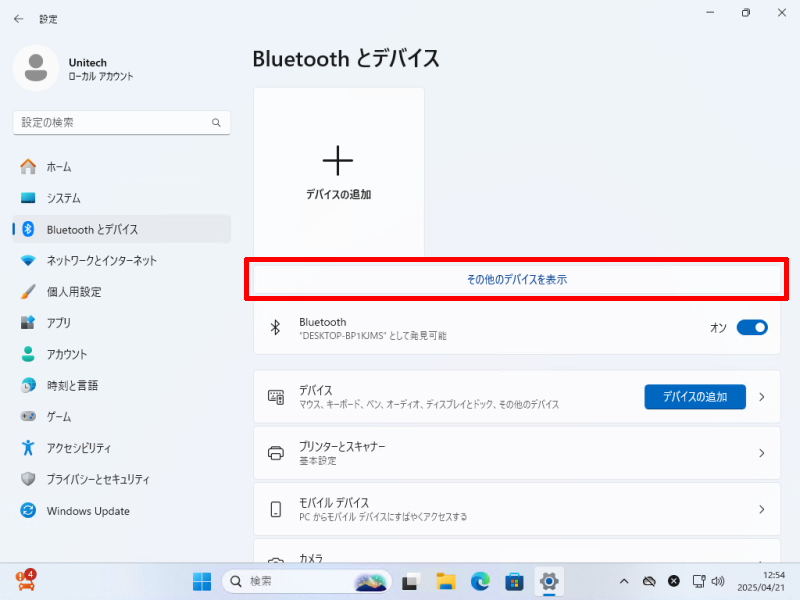800x600 pixels.
Task: Click the mobile phone icon
Action: [x=276, y=509]
